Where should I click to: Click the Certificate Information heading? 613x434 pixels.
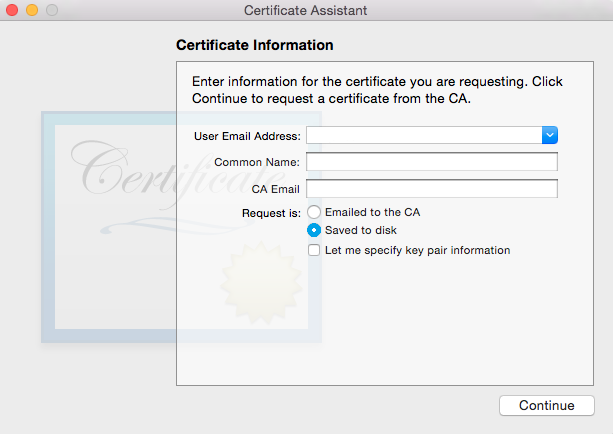tap(255, 45)
